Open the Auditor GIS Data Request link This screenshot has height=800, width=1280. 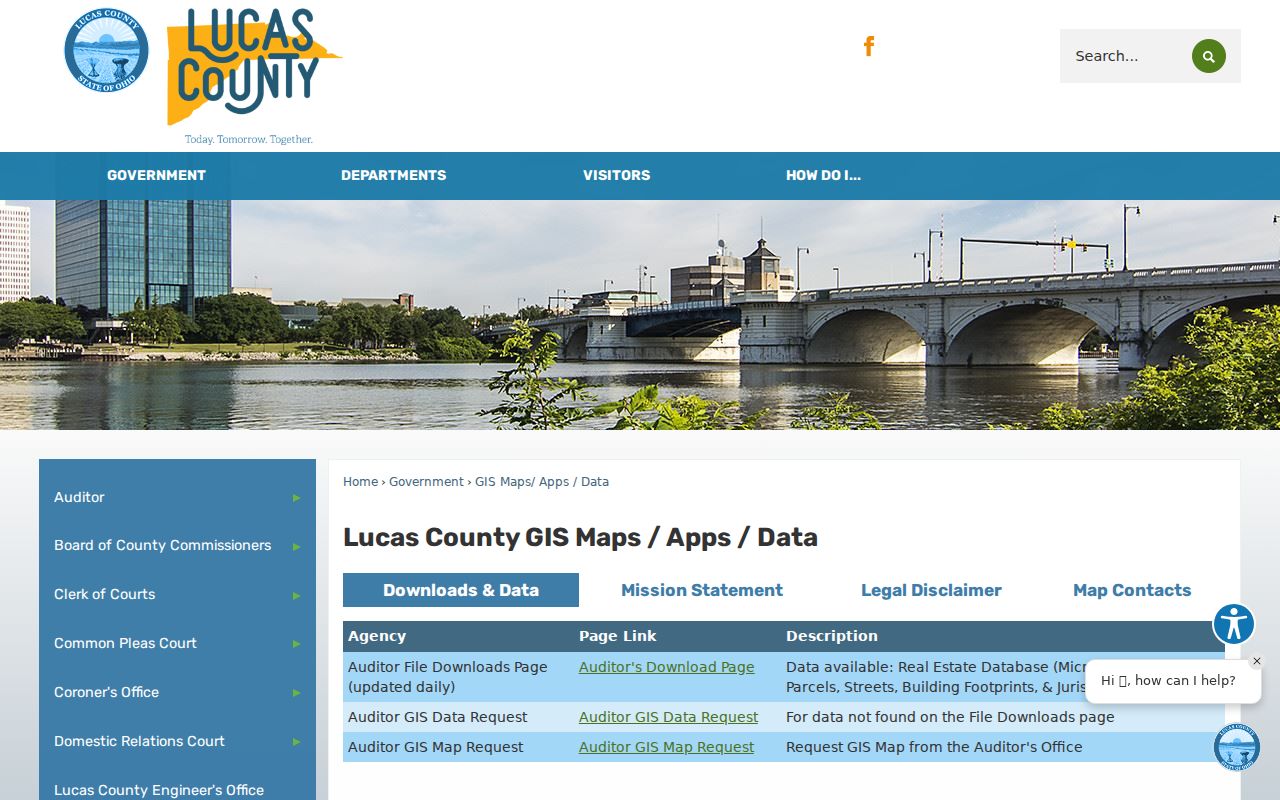coord(668,717)
